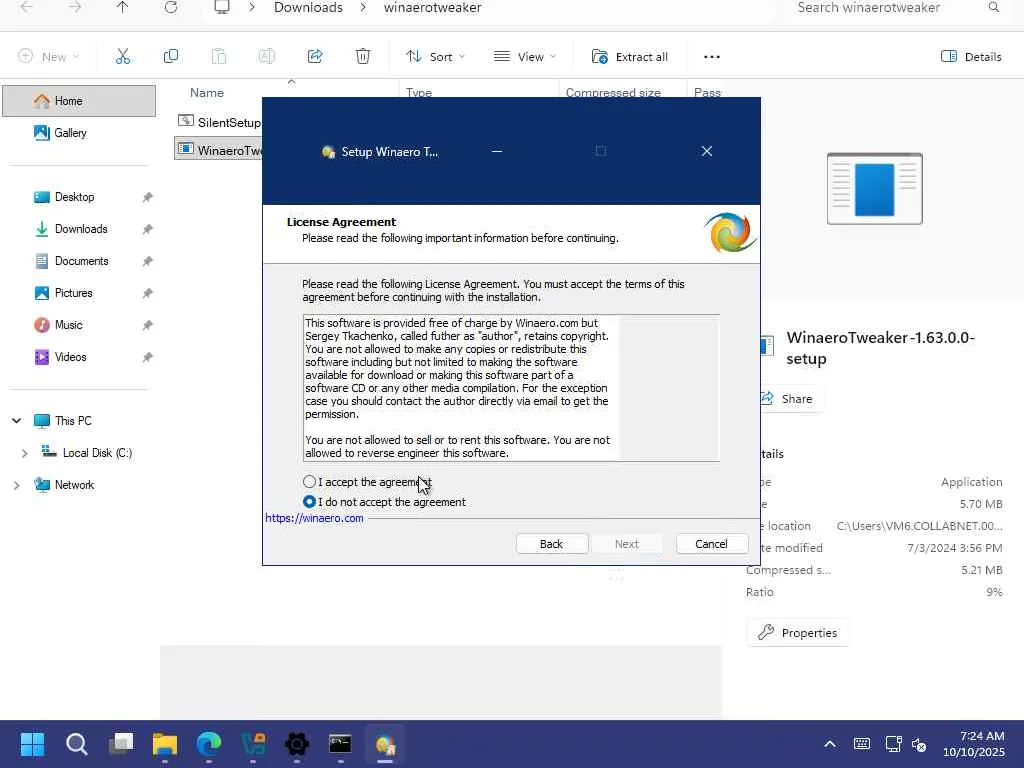Image resolution: width=1024 pixels, height=768 pixels.
Task: Open Documents in the navigation pane
Action: click(81, 261)
